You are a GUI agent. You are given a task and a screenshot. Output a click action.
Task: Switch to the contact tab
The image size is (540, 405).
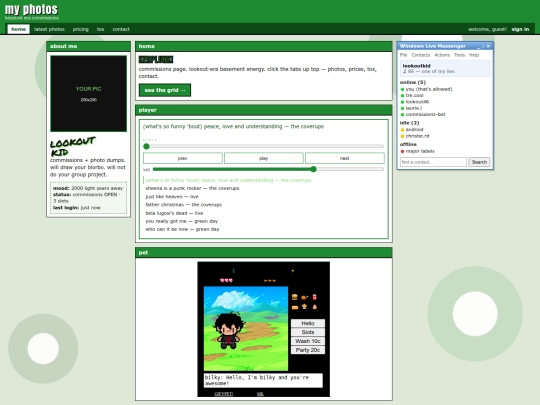[x=121, y=29]
